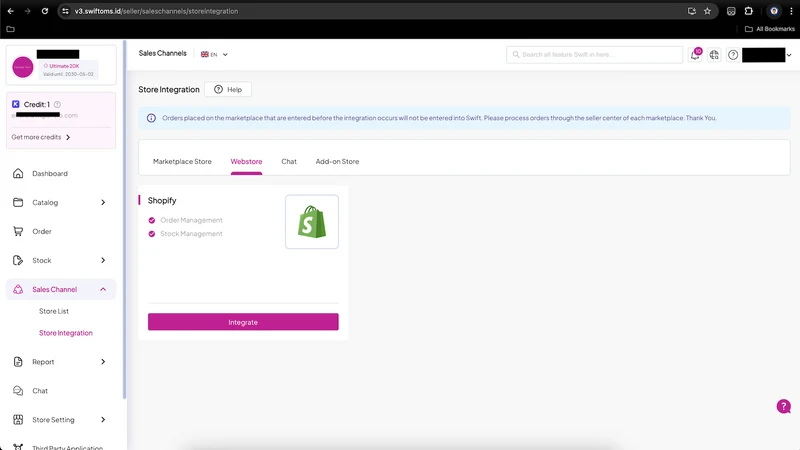The width and height of the screenshot is (800, 450).
Task: Open All Bookmarks folder
Action: 770,29
